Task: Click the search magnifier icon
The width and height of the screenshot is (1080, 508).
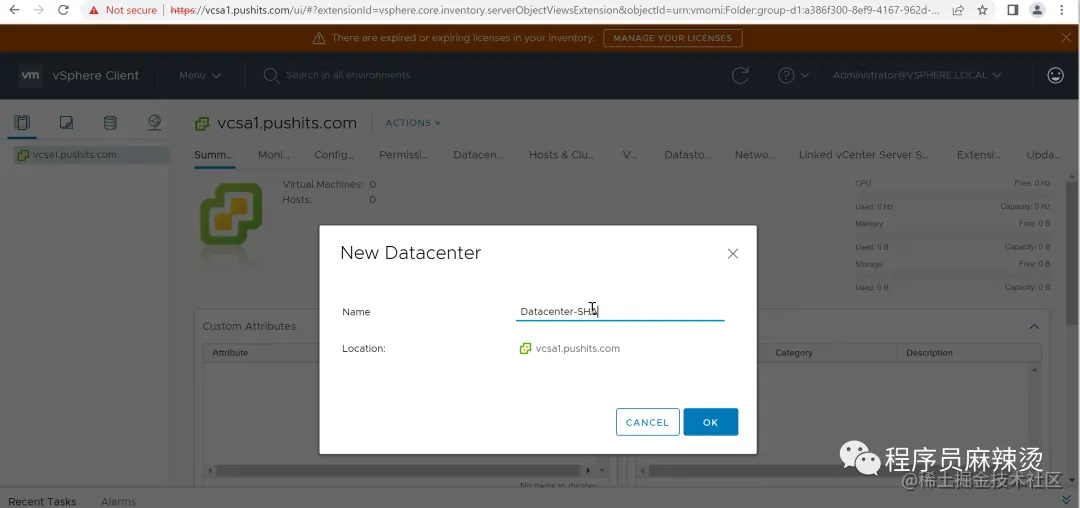Action: [x=271, y=75]
